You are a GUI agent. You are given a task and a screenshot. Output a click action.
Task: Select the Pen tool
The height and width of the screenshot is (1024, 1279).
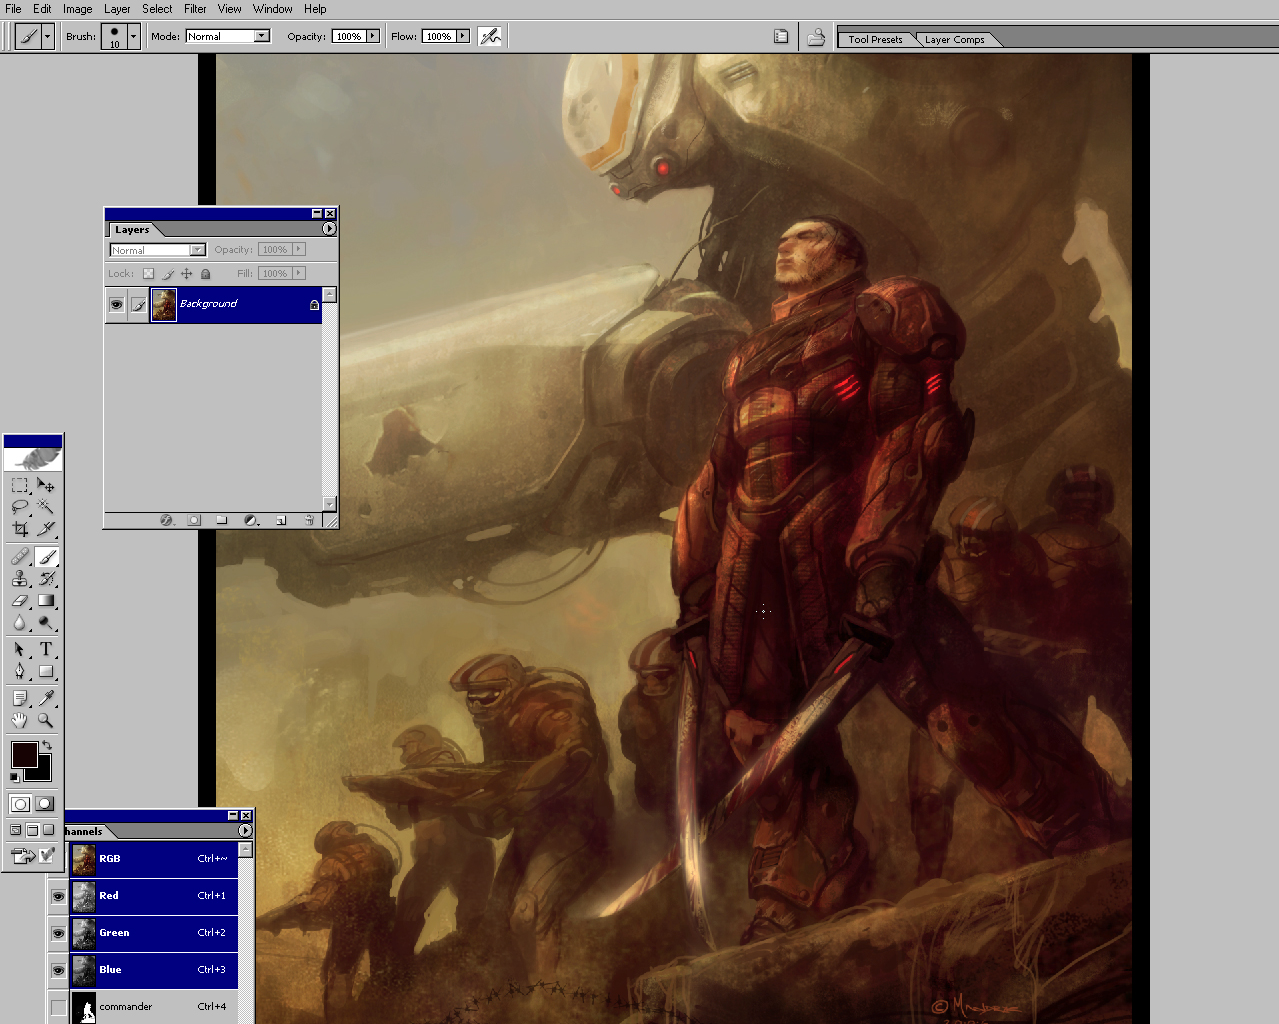tap(20, 672)
